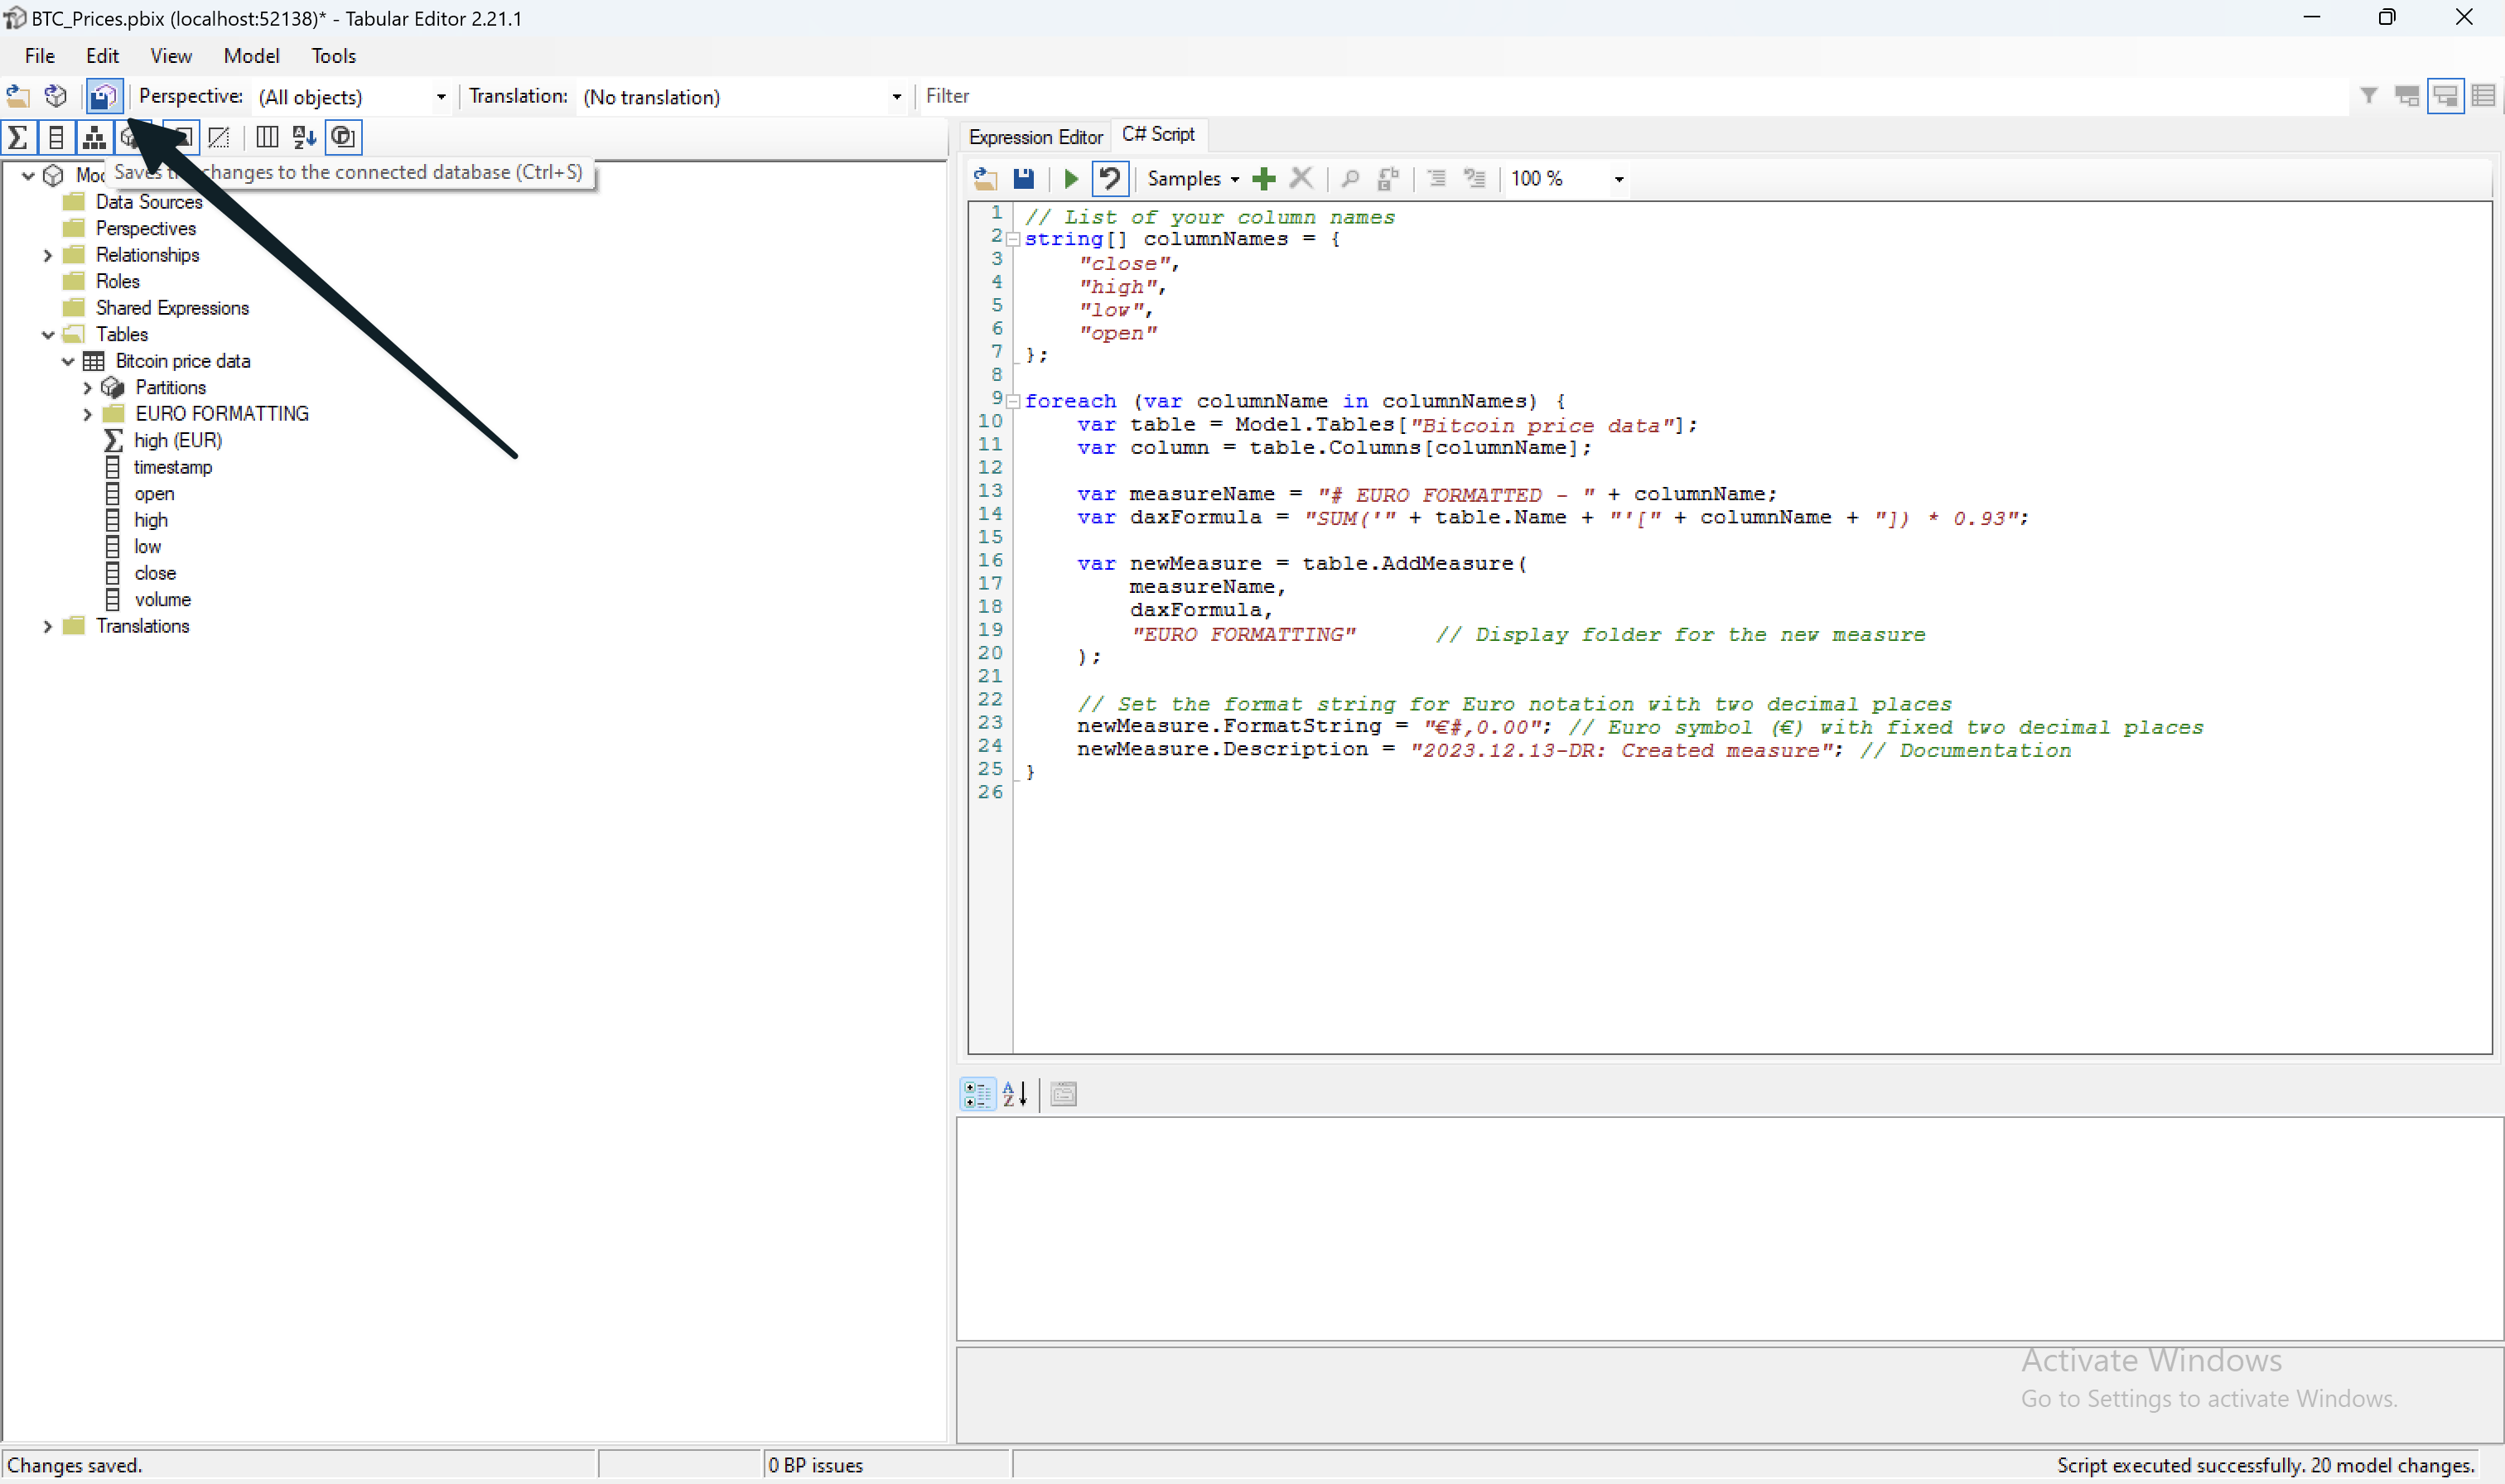Toggle the sort alphabetically option

[x=303, y=137]
